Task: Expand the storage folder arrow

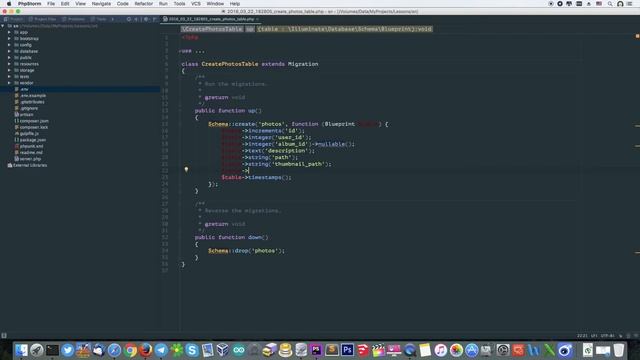Action: [x=9, y=70]
